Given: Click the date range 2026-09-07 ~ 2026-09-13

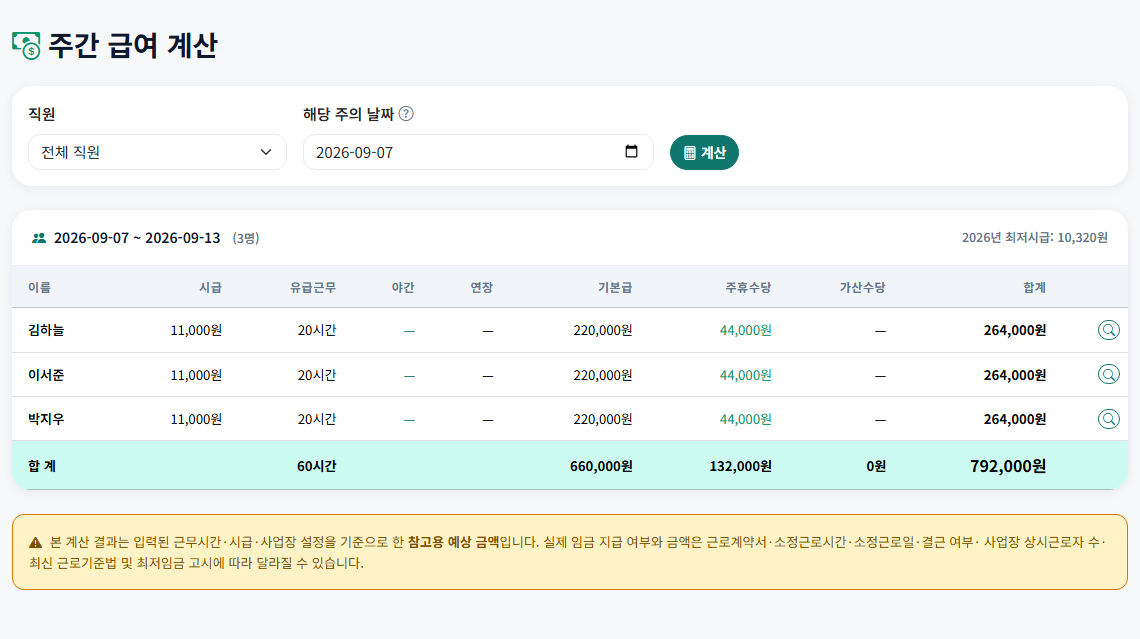Looking at the screenshot, I should [x=137, y=238].
